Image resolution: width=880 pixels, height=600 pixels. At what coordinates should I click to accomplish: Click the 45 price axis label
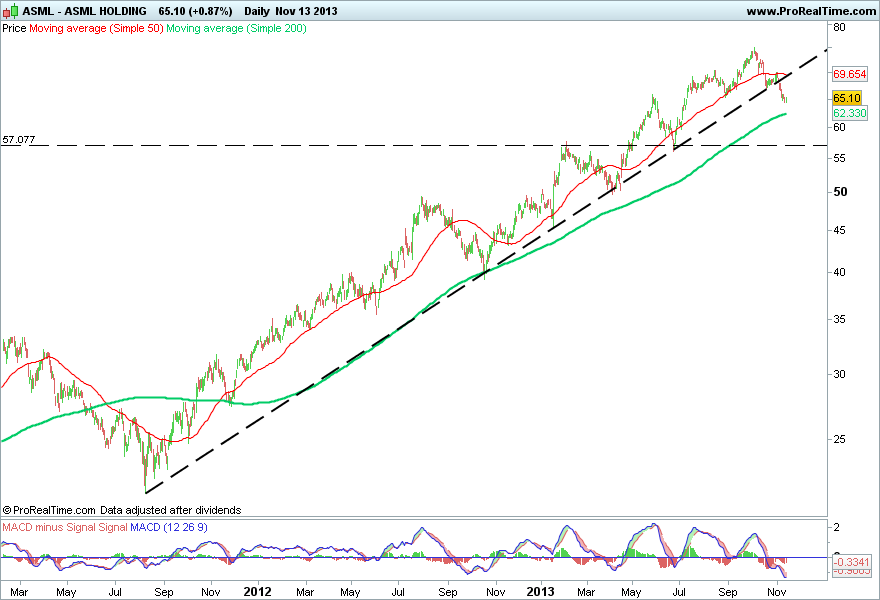839,231
